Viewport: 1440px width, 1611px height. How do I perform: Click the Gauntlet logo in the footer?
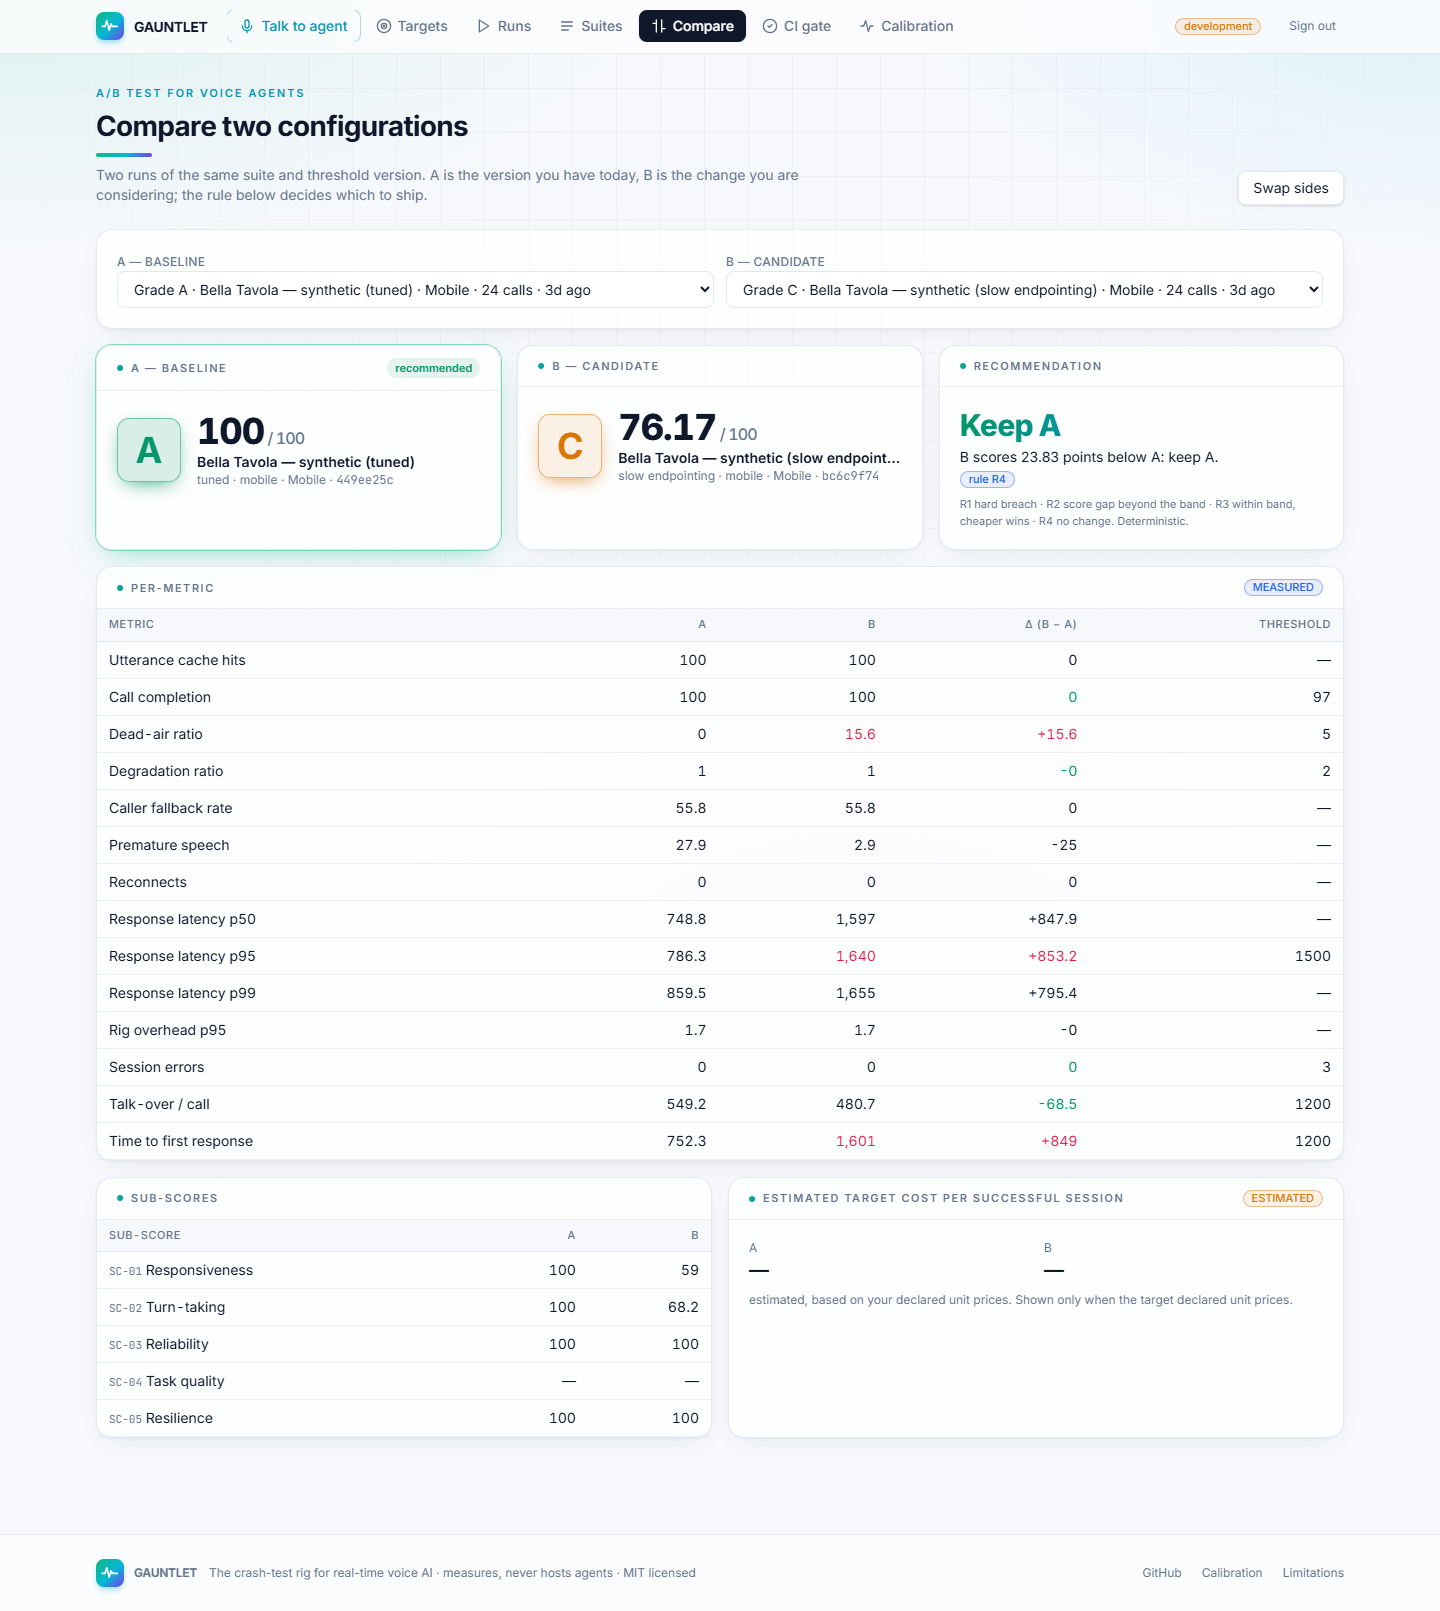(110, 1573)
